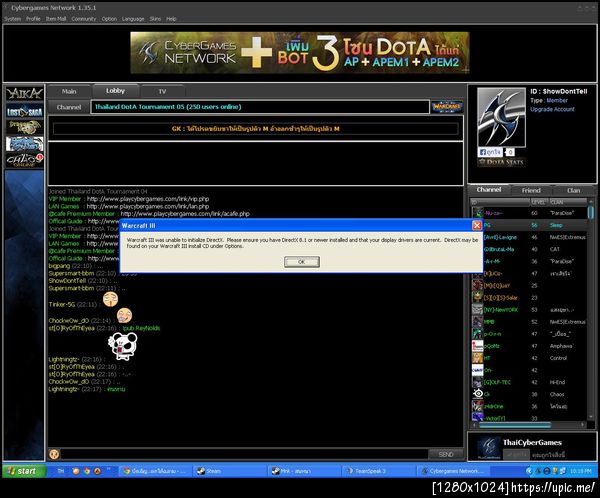The width and height of the screenshot is (600, 498).
Task: Click the Upgrade Account link
Action: click(x=552, y=109)
